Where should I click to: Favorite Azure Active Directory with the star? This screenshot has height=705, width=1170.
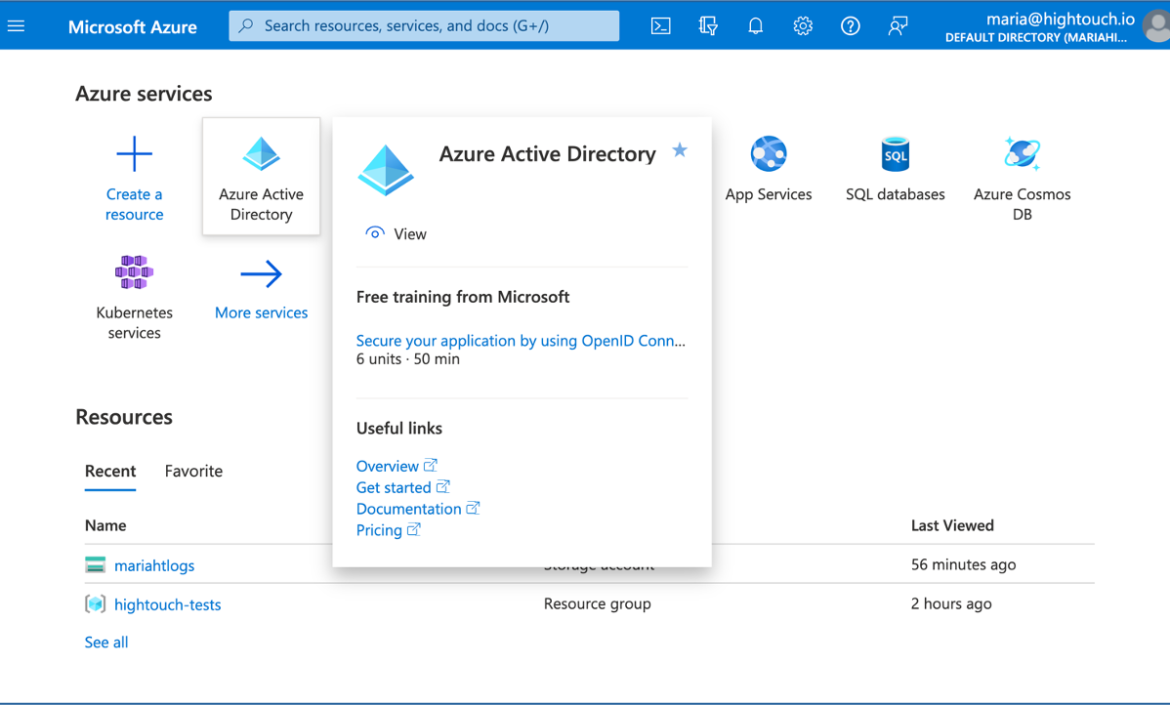[680, 150]
